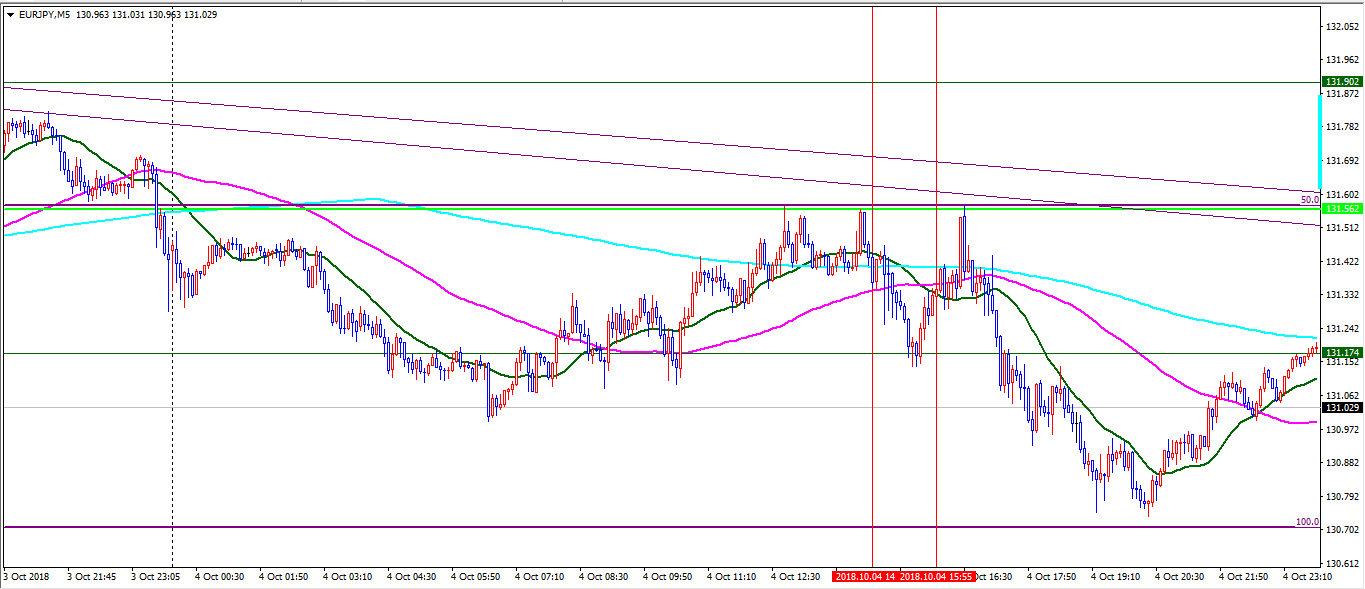Click the 4 Oct 08:30 time axis label

point(604,577)
